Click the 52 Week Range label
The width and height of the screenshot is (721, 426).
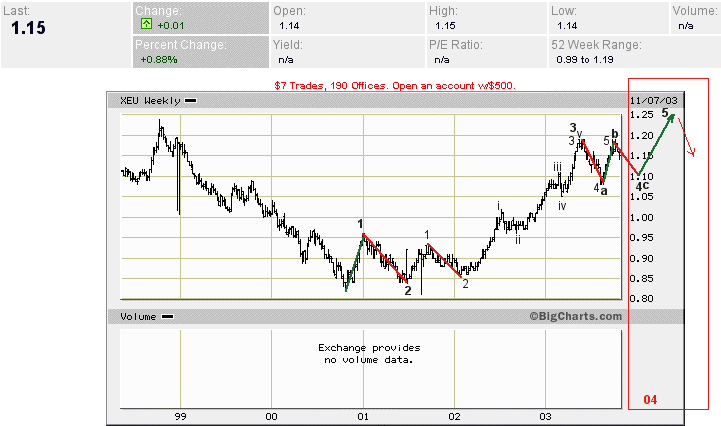coord(596,45)
